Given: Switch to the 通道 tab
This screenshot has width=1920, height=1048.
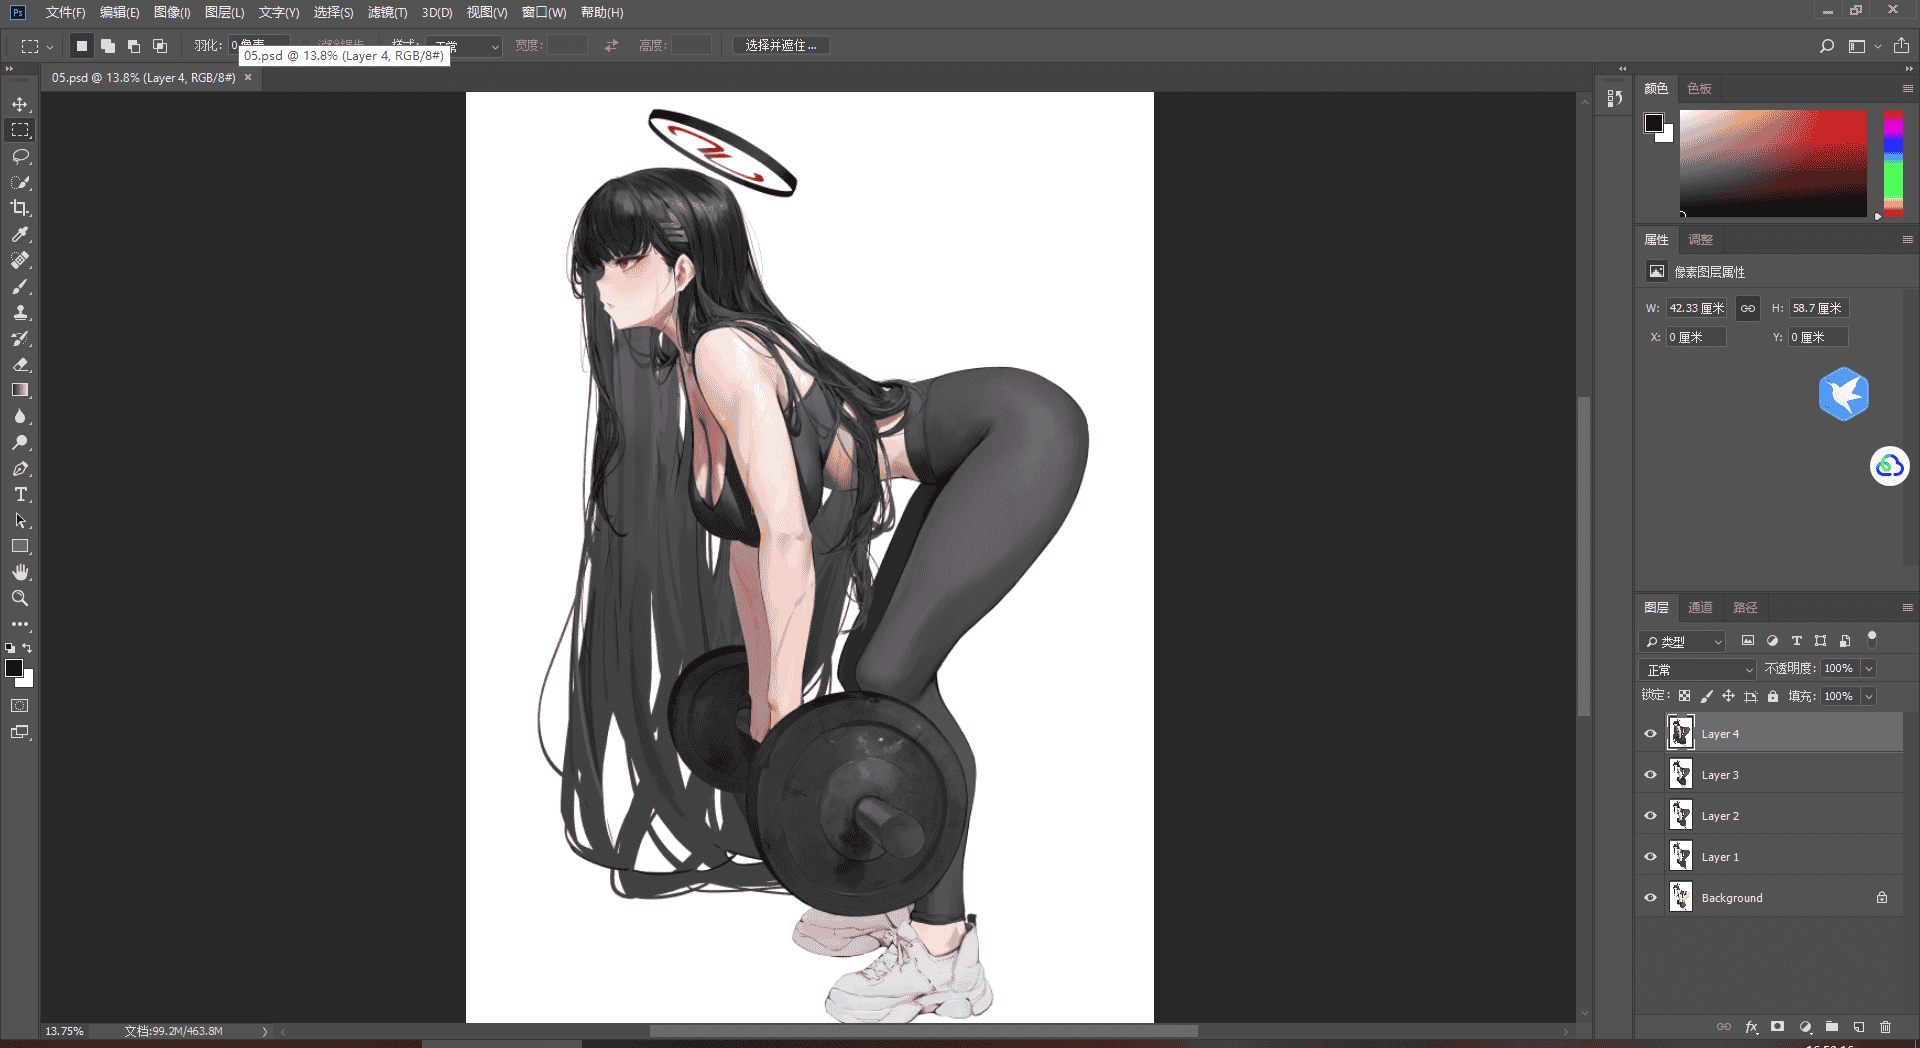Looking at the screenshot, I should tap(1700, 608).
